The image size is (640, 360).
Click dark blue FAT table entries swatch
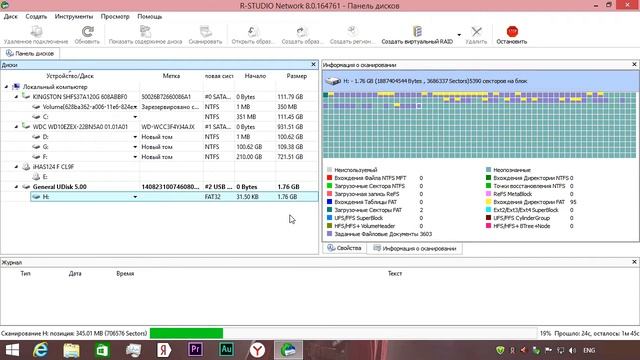(x=329, y=202)
